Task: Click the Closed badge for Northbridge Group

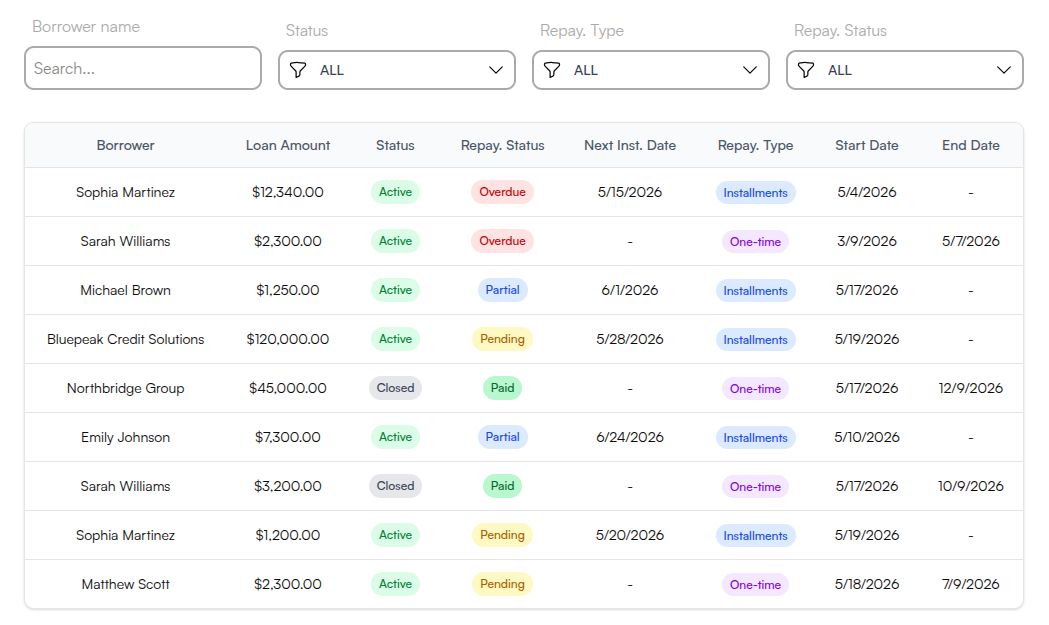Action: pyautogui.click(x=395, y=388)
